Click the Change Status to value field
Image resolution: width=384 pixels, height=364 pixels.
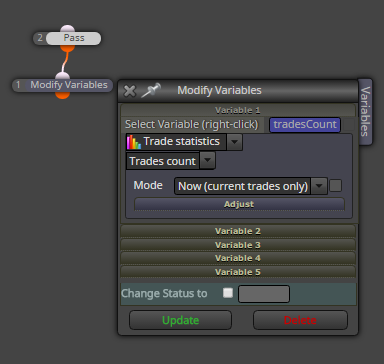[x=264, y=294]
